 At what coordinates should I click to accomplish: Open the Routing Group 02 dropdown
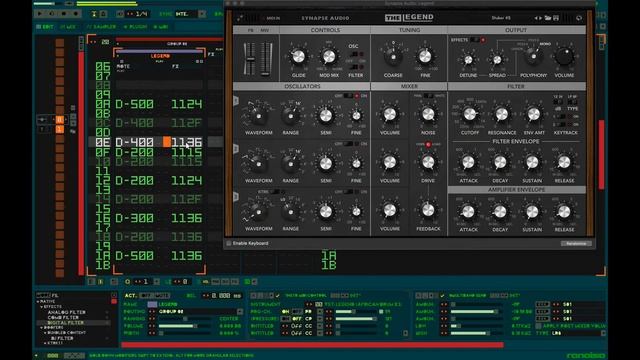[240, 311]
